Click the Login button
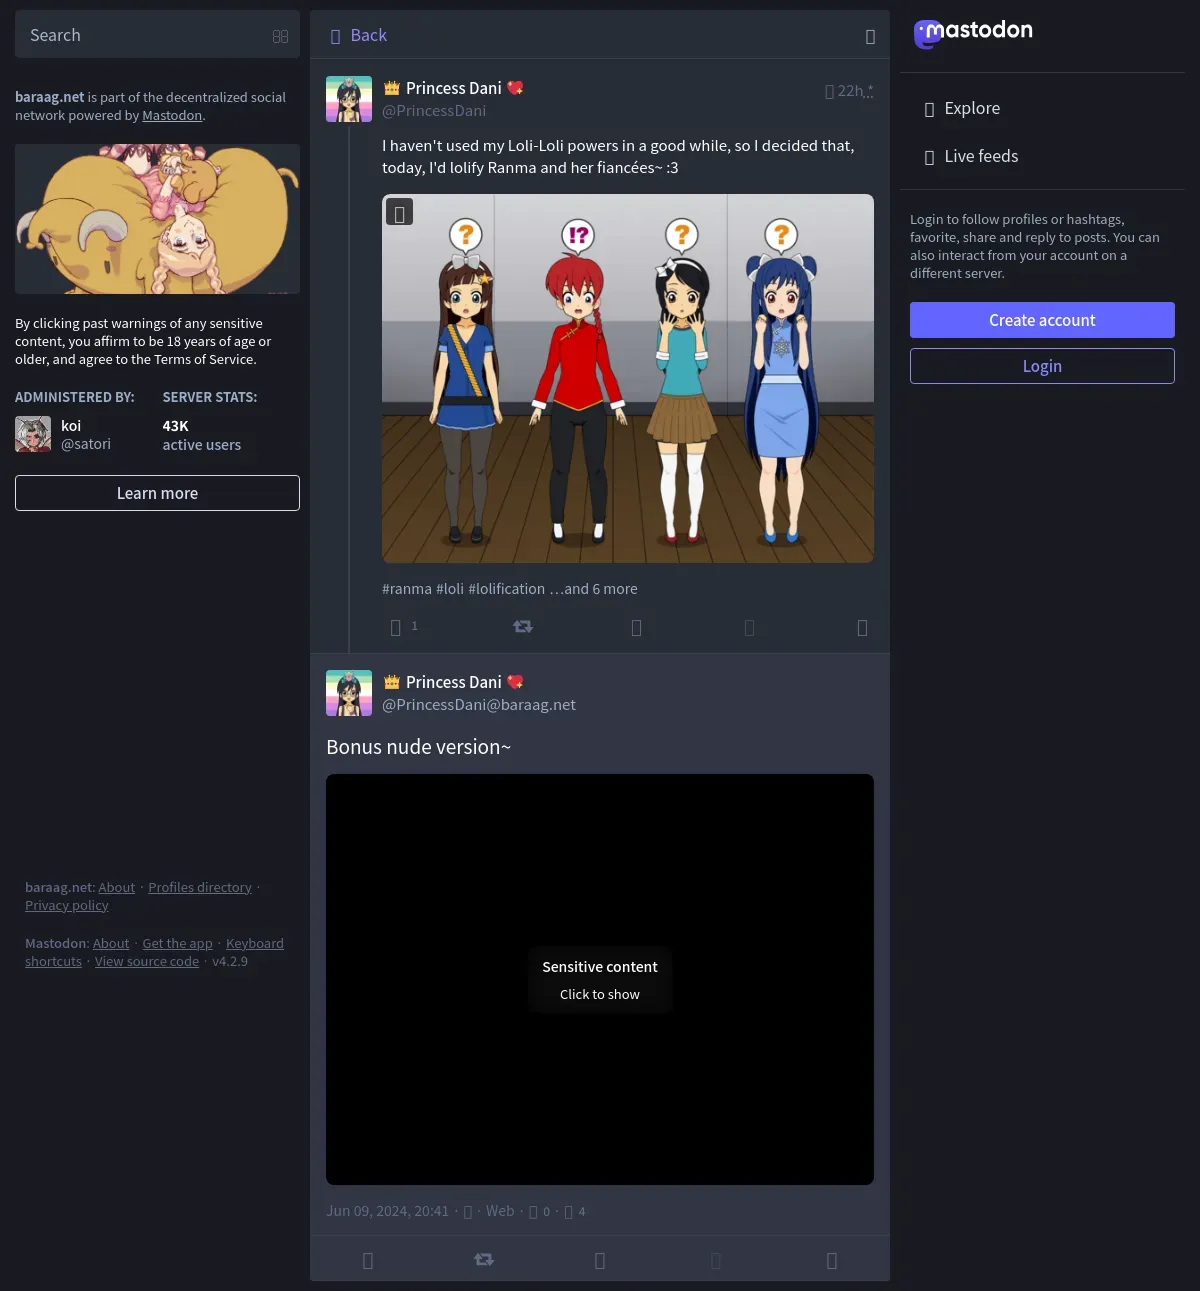1200x1291 pixels. pyautogui.click(x=1042, y=366)
